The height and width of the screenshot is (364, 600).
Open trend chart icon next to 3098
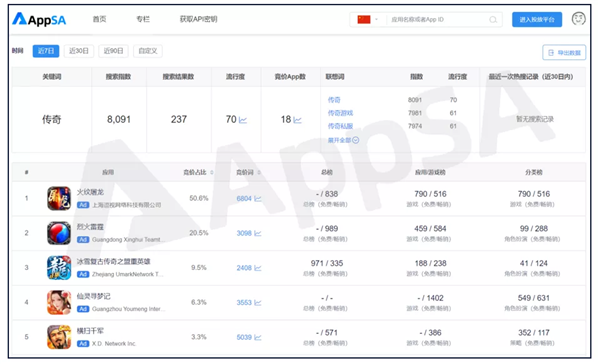click(258, 233)
